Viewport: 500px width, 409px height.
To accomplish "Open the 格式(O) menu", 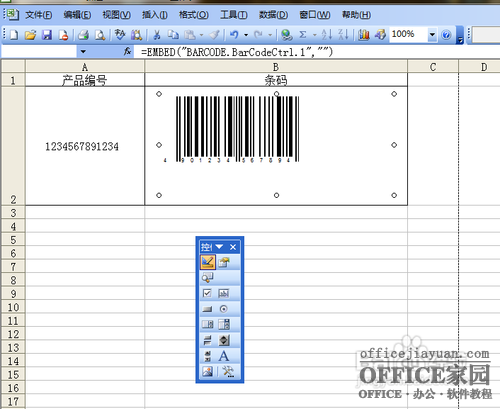I will [x=194, y=15].
